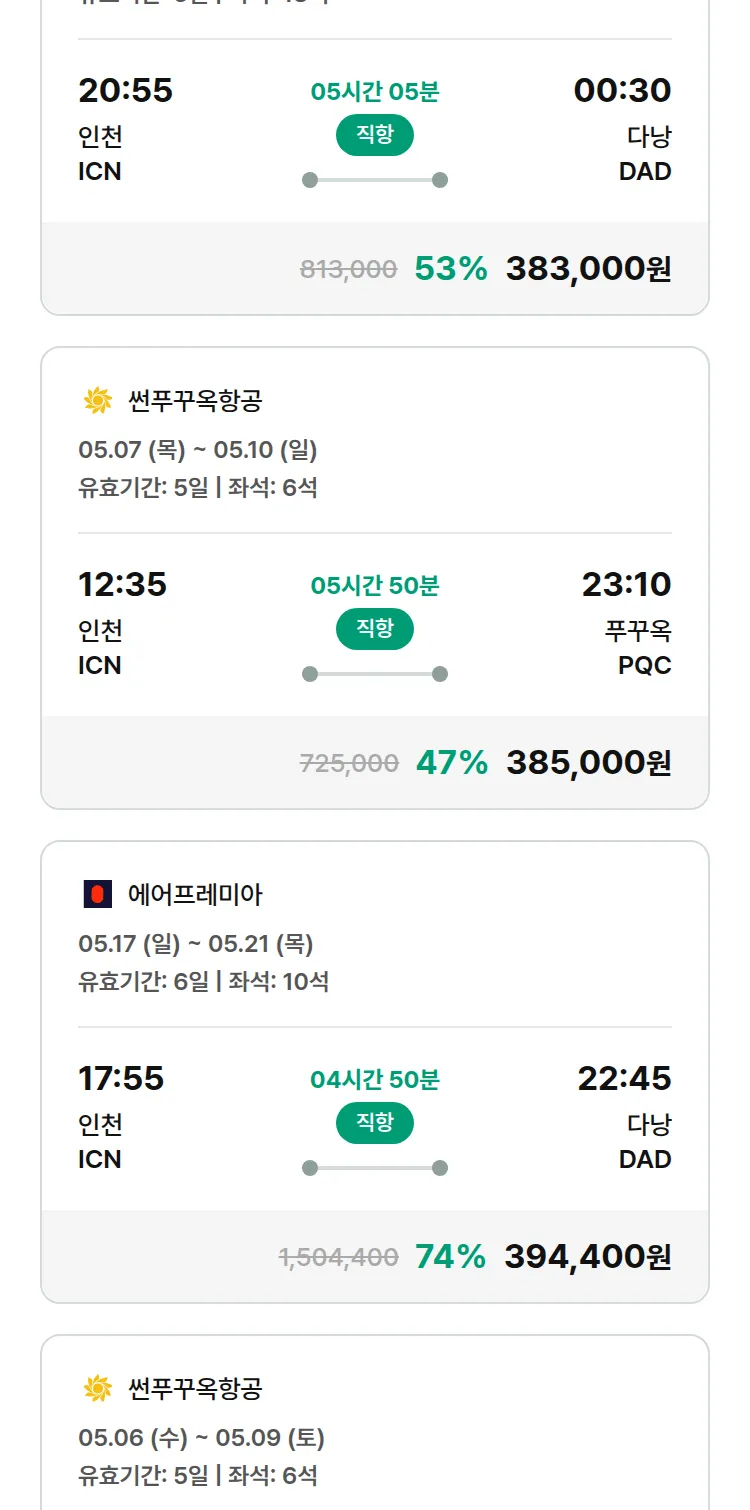Click the 05.17 (일) ~ 05.21 (목) date range
750x1510 pixels.
(196, 944)
